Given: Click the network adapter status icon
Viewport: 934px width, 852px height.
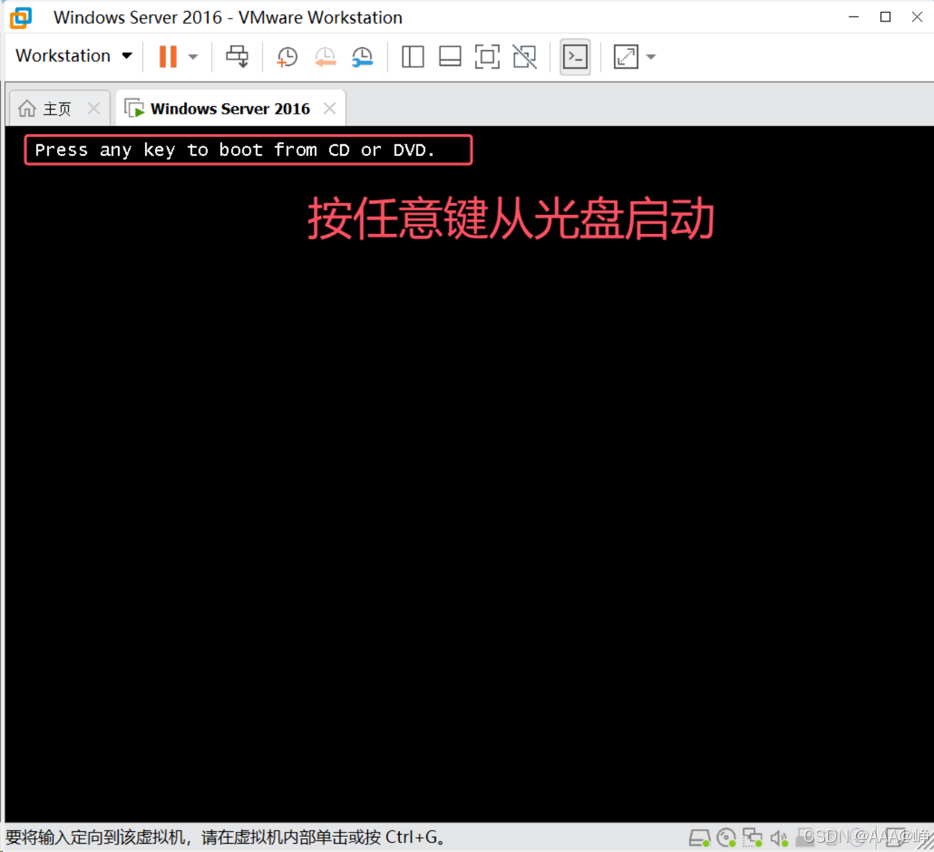Looking at the screenshot, I should click(x=752, y=838).
